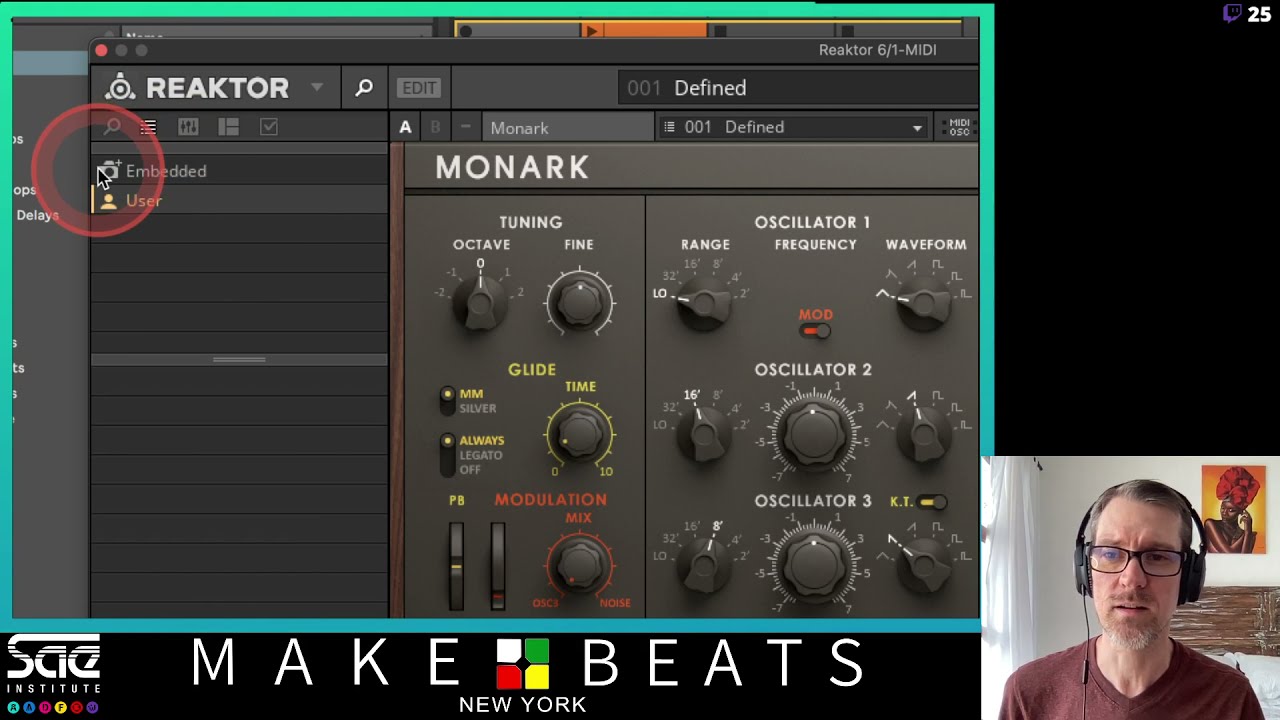The image size is (1280, 720).
Task: Click the Oscillator 2 Range knob
Action: [704, 433]
